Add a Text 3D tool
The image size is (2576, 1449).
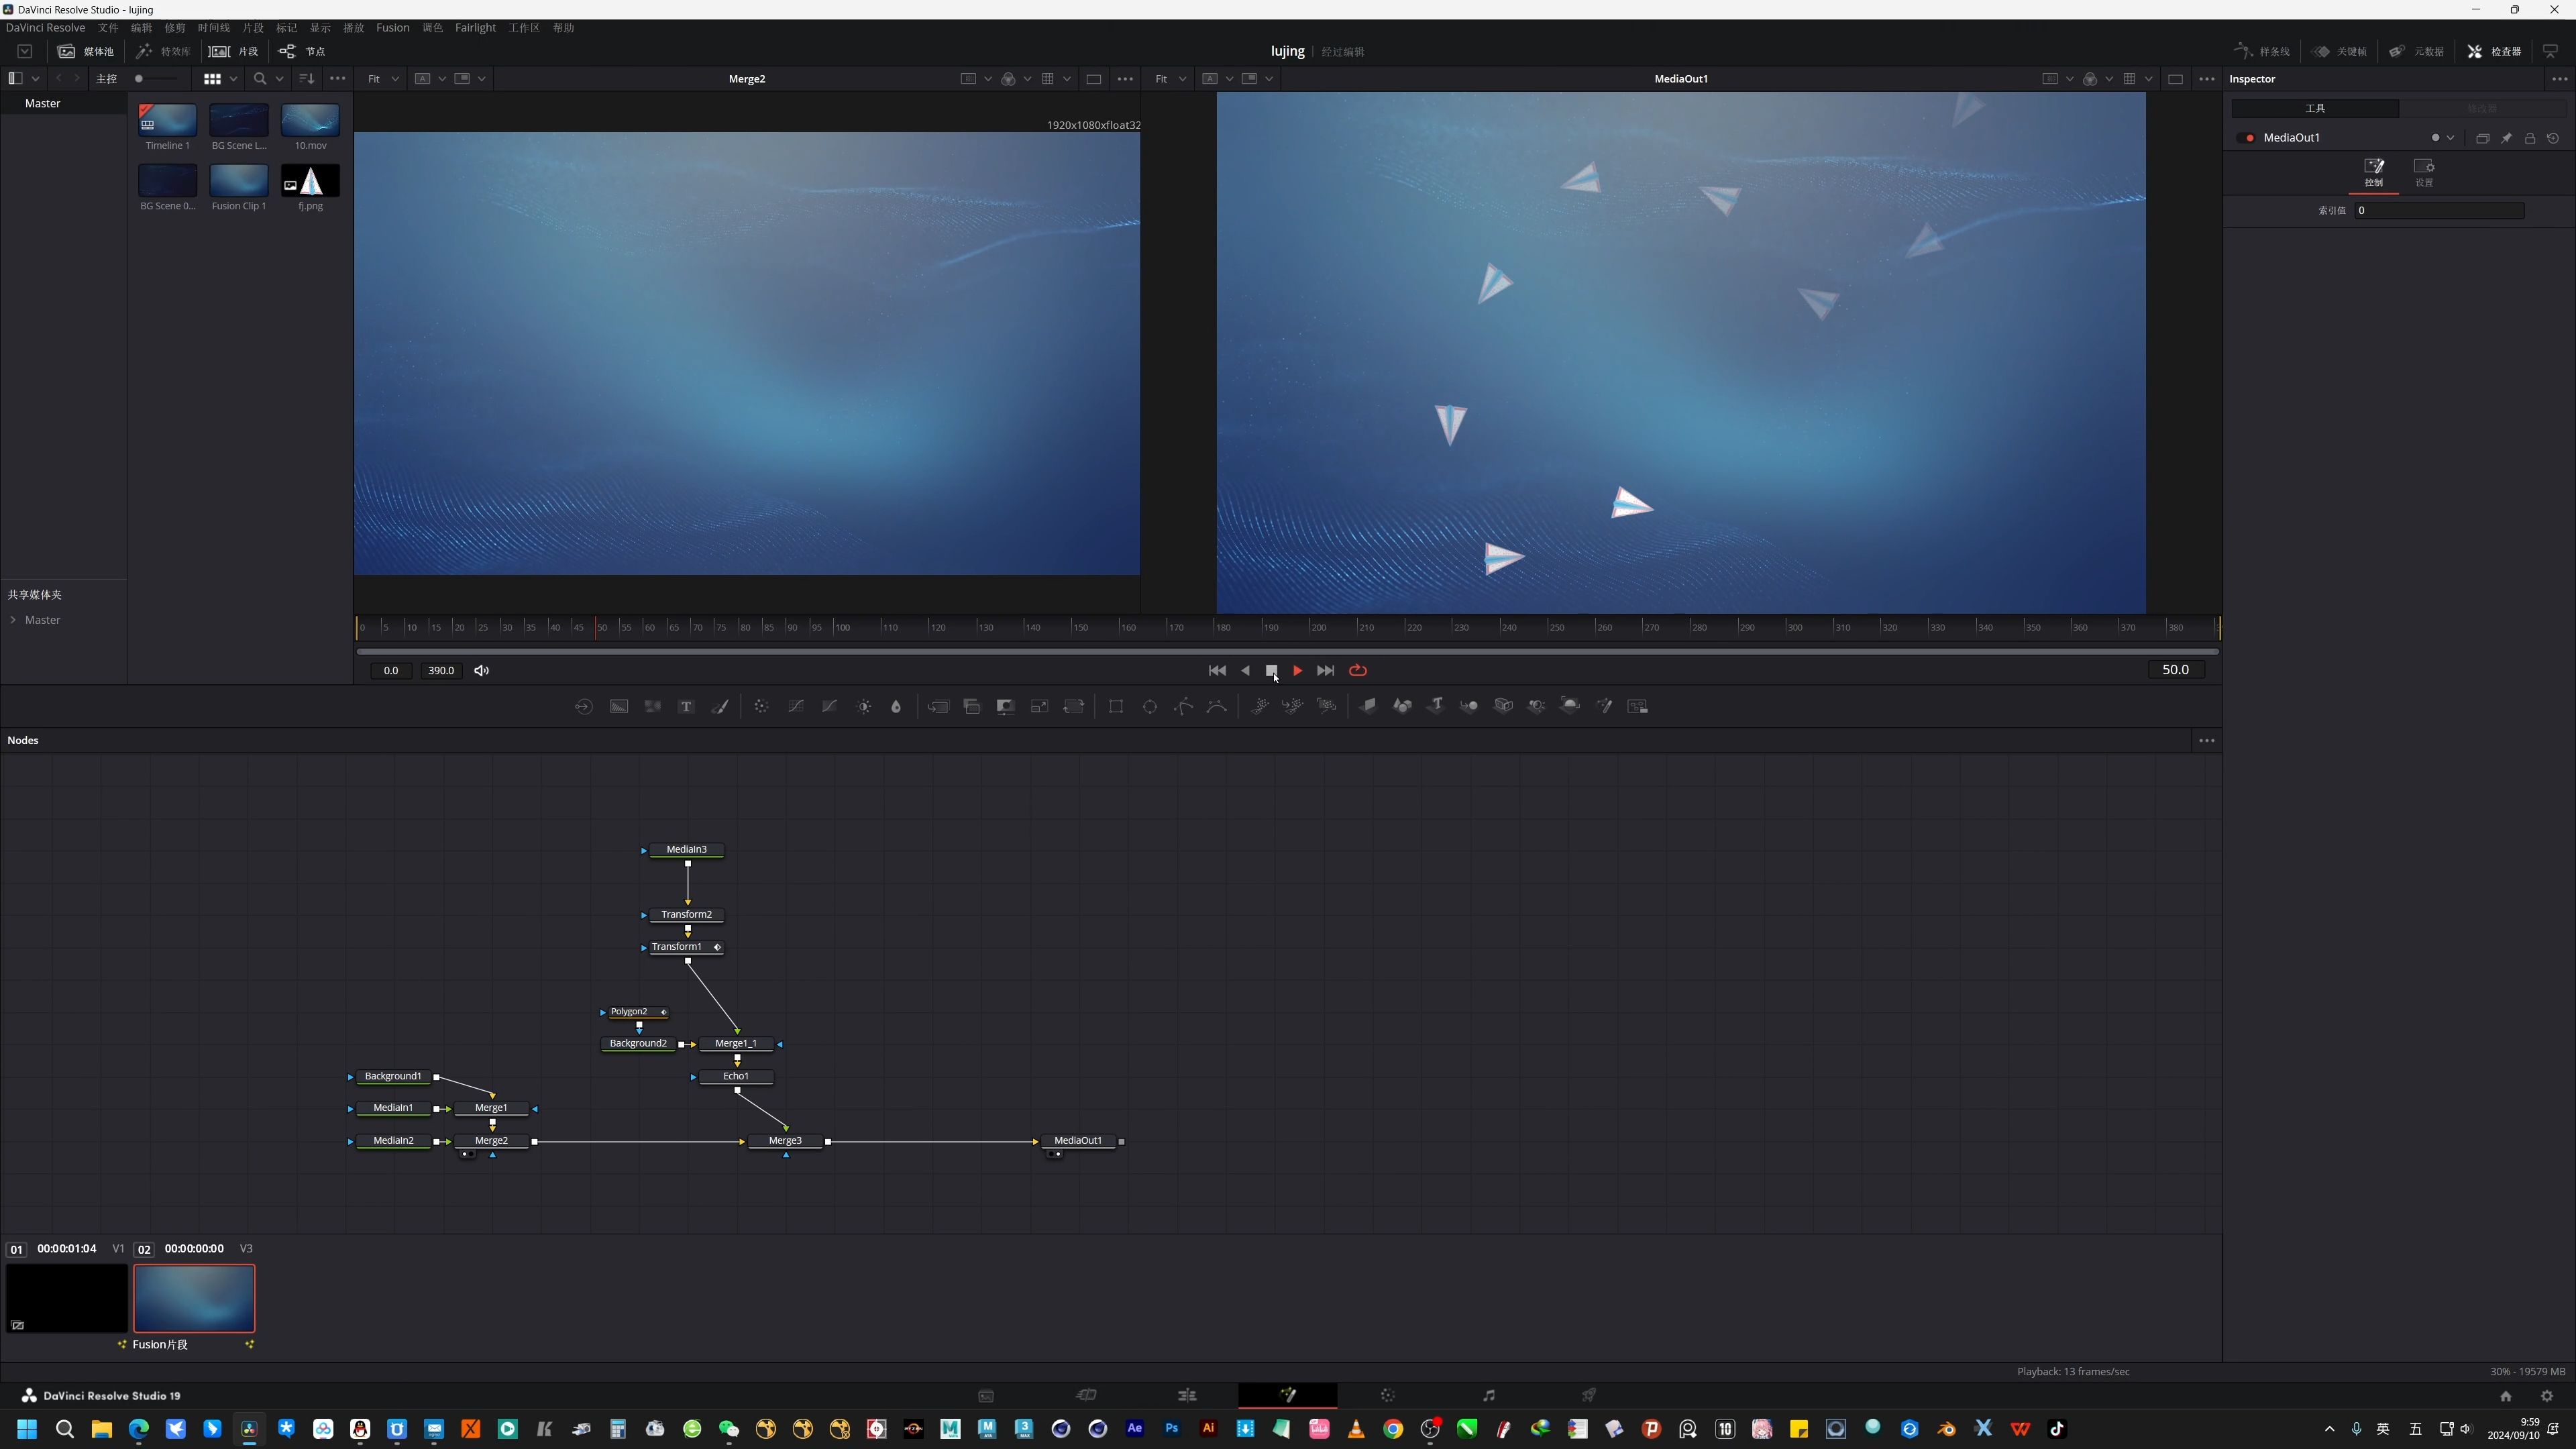[x=1436, y=706]
